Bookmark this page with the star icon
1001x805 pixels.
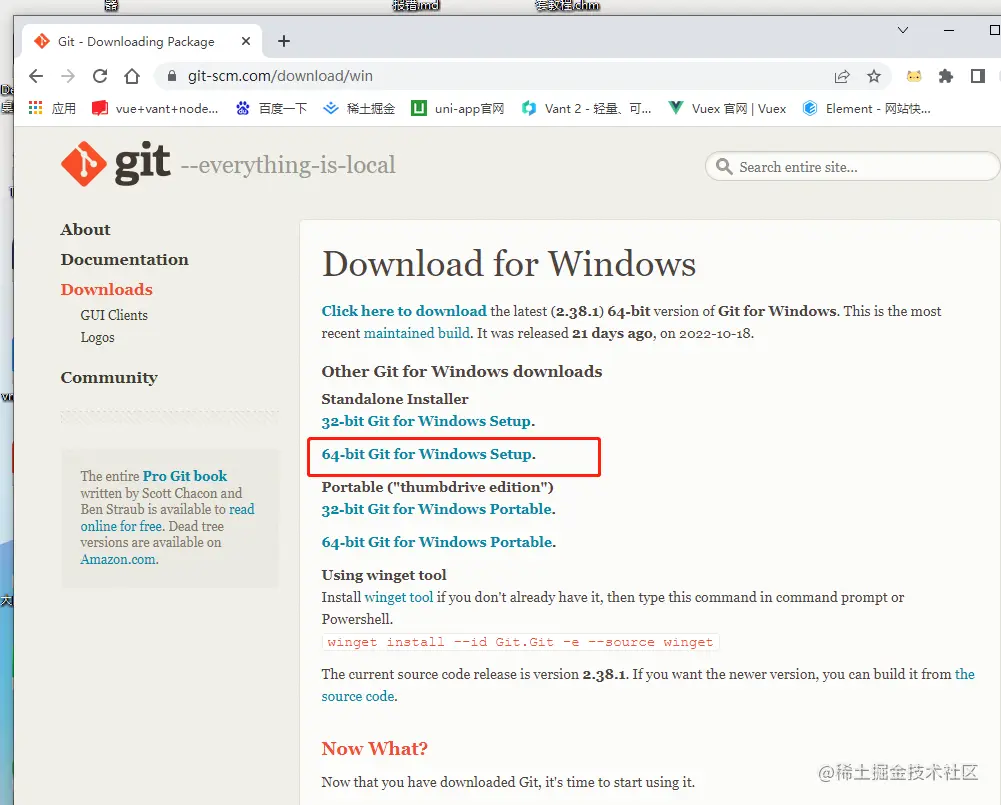click(874, 77)
